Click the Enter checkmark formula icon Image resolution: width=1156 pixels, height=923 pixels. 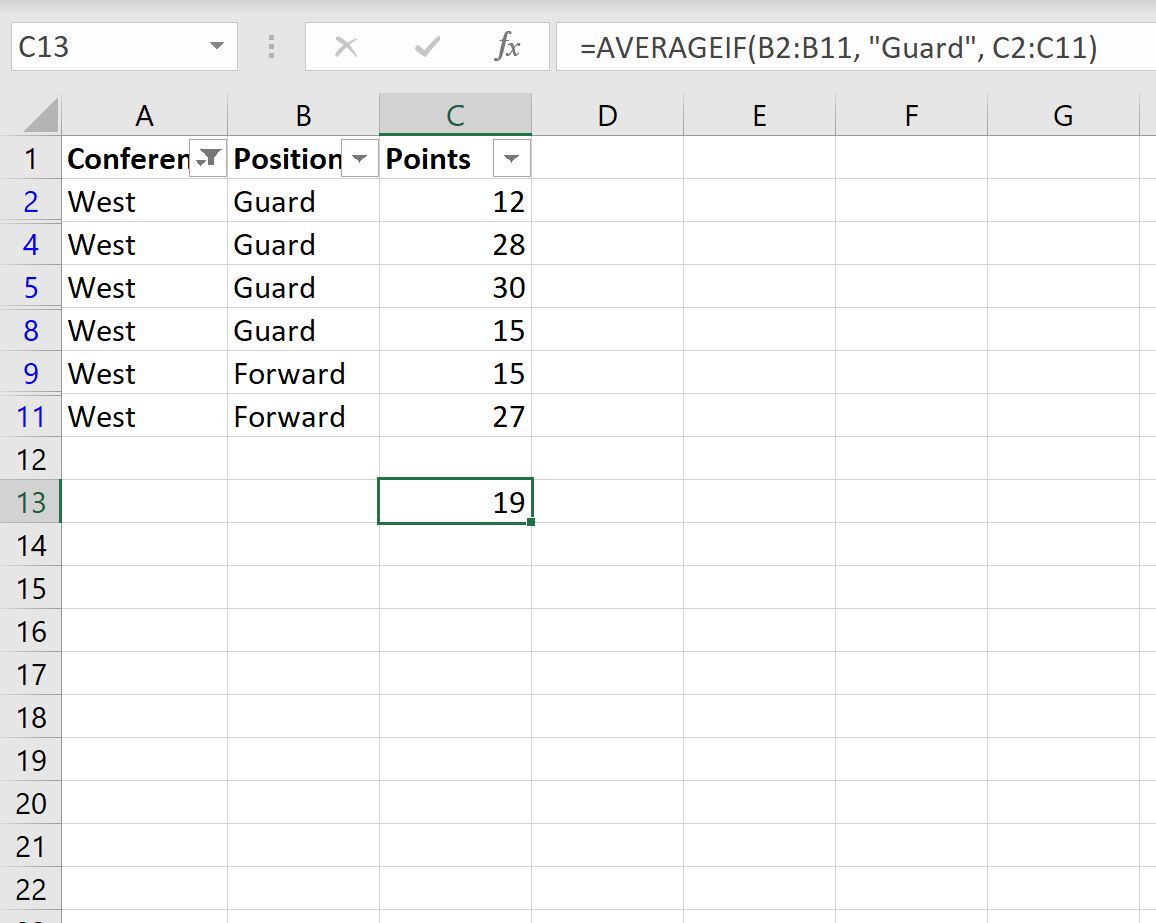[427, 47]
